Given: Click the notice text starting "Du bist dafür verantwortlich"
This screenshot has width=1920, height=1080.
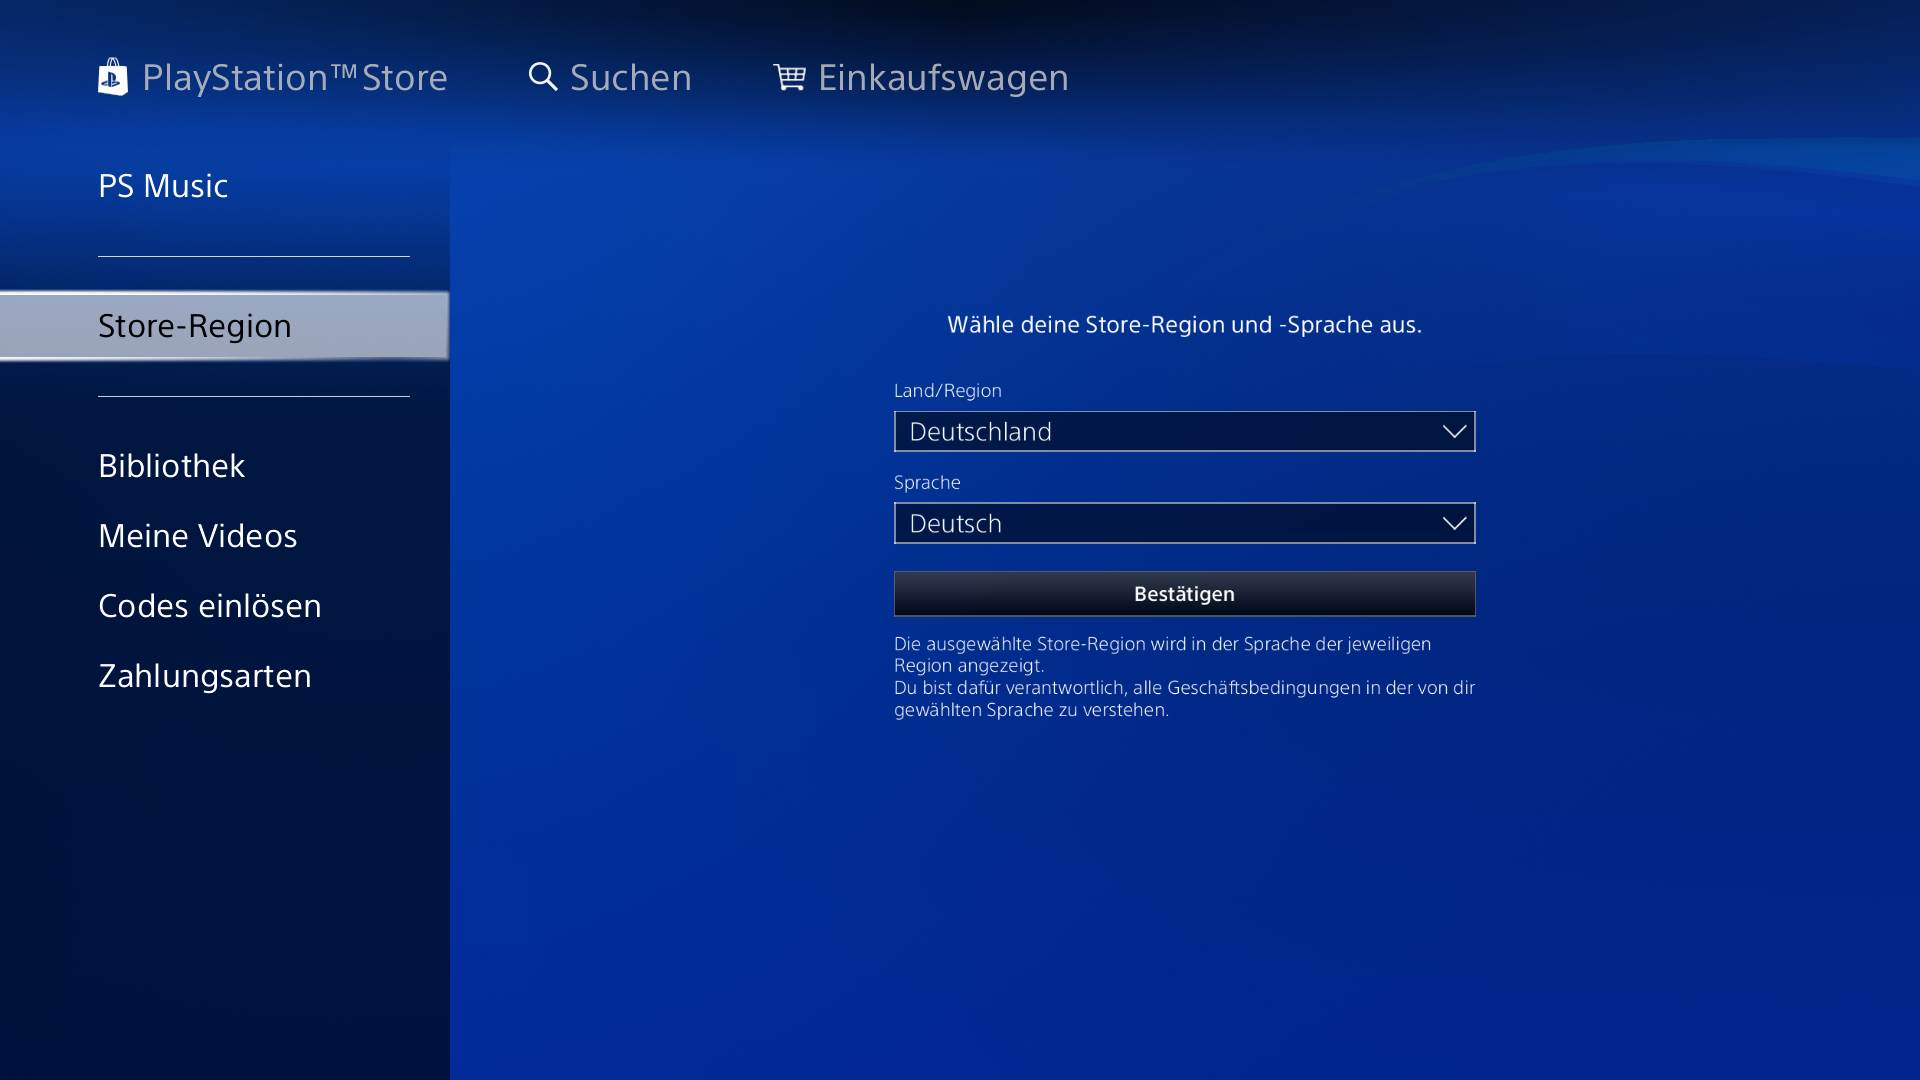Looking at the screenshot, I should click(1184, 698).
